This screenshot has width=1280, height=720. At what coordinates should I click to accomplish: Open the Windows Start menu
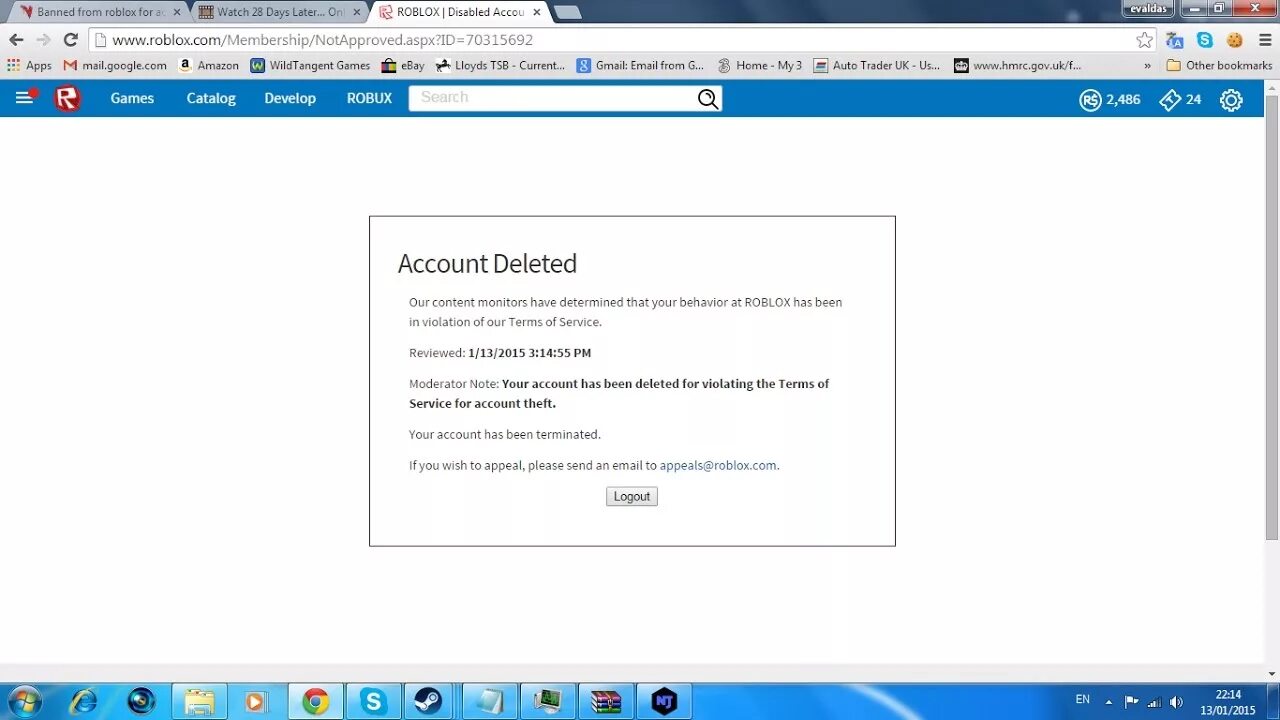click(x=24, y=702)
